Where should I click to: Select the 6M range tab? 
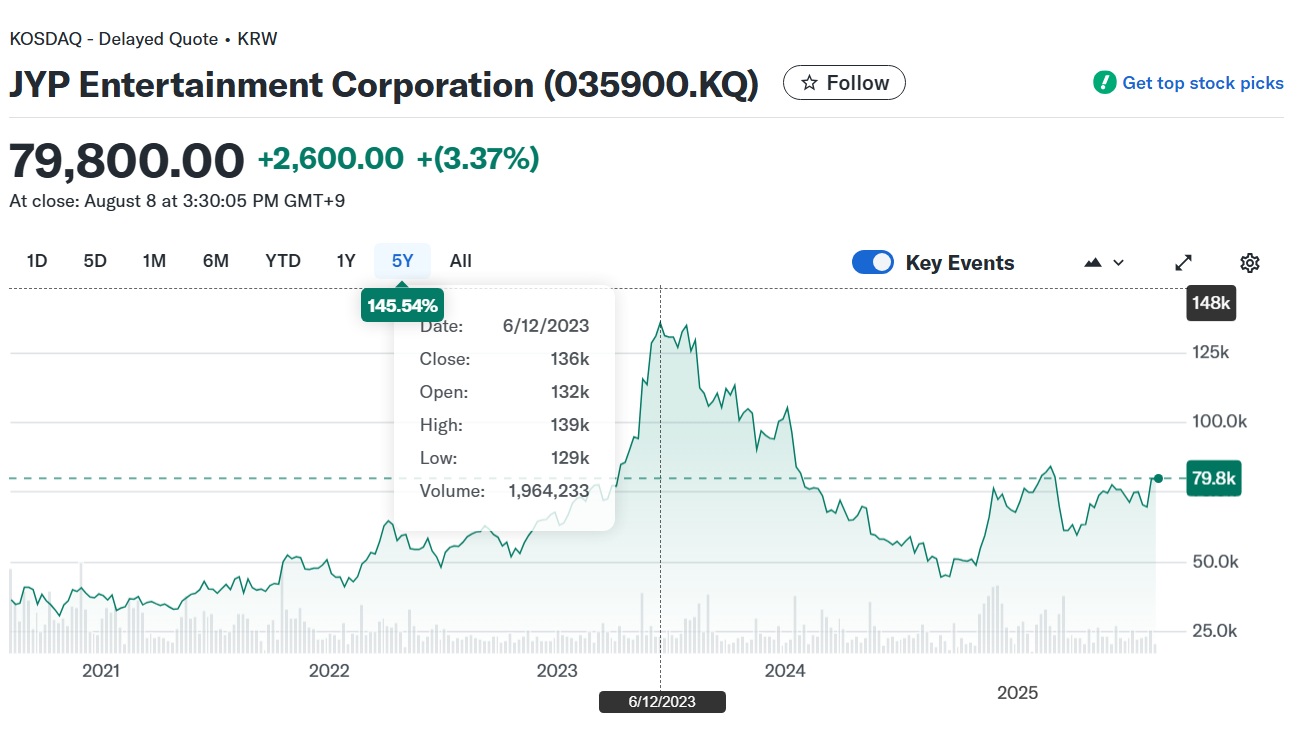coord(216,261)
